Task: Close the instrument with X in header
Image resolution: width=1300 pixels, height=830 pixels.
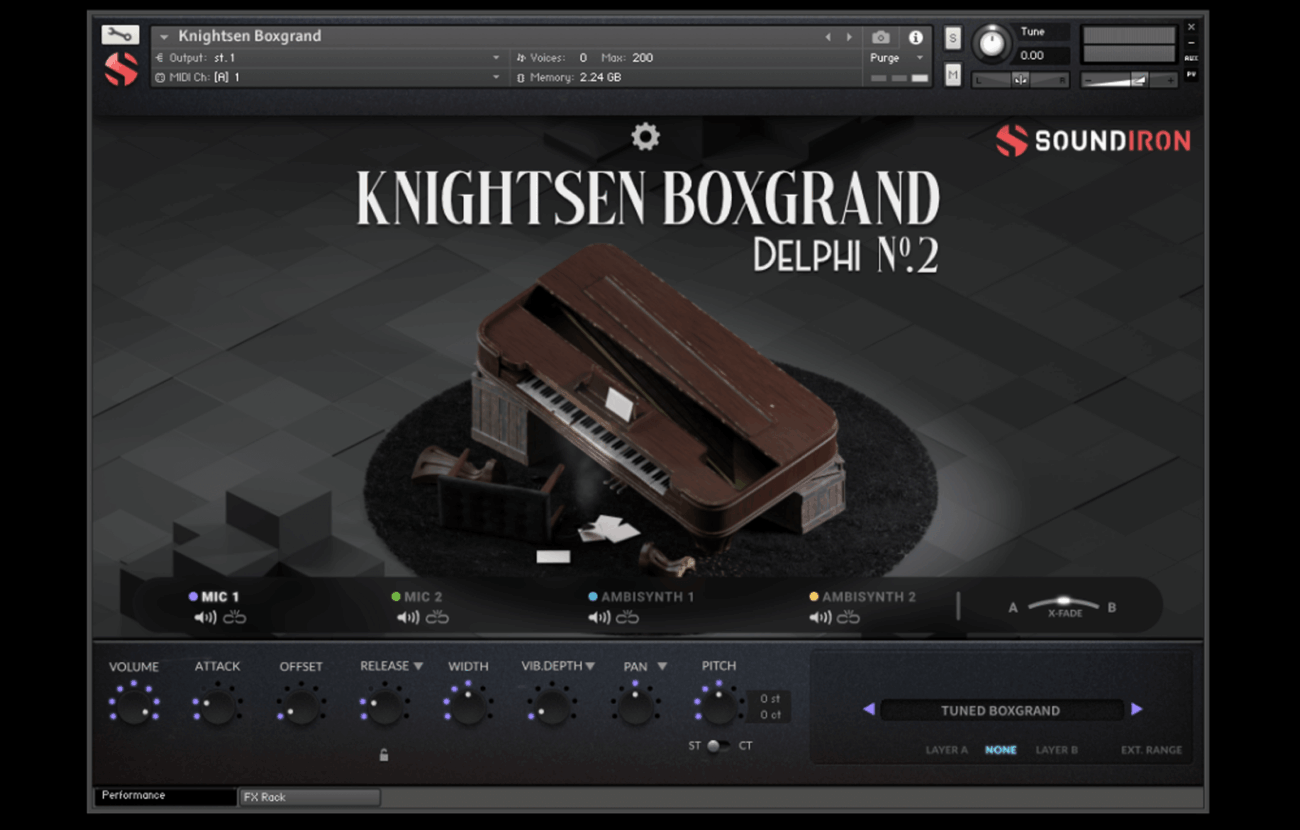Action: click(1191, 28)
